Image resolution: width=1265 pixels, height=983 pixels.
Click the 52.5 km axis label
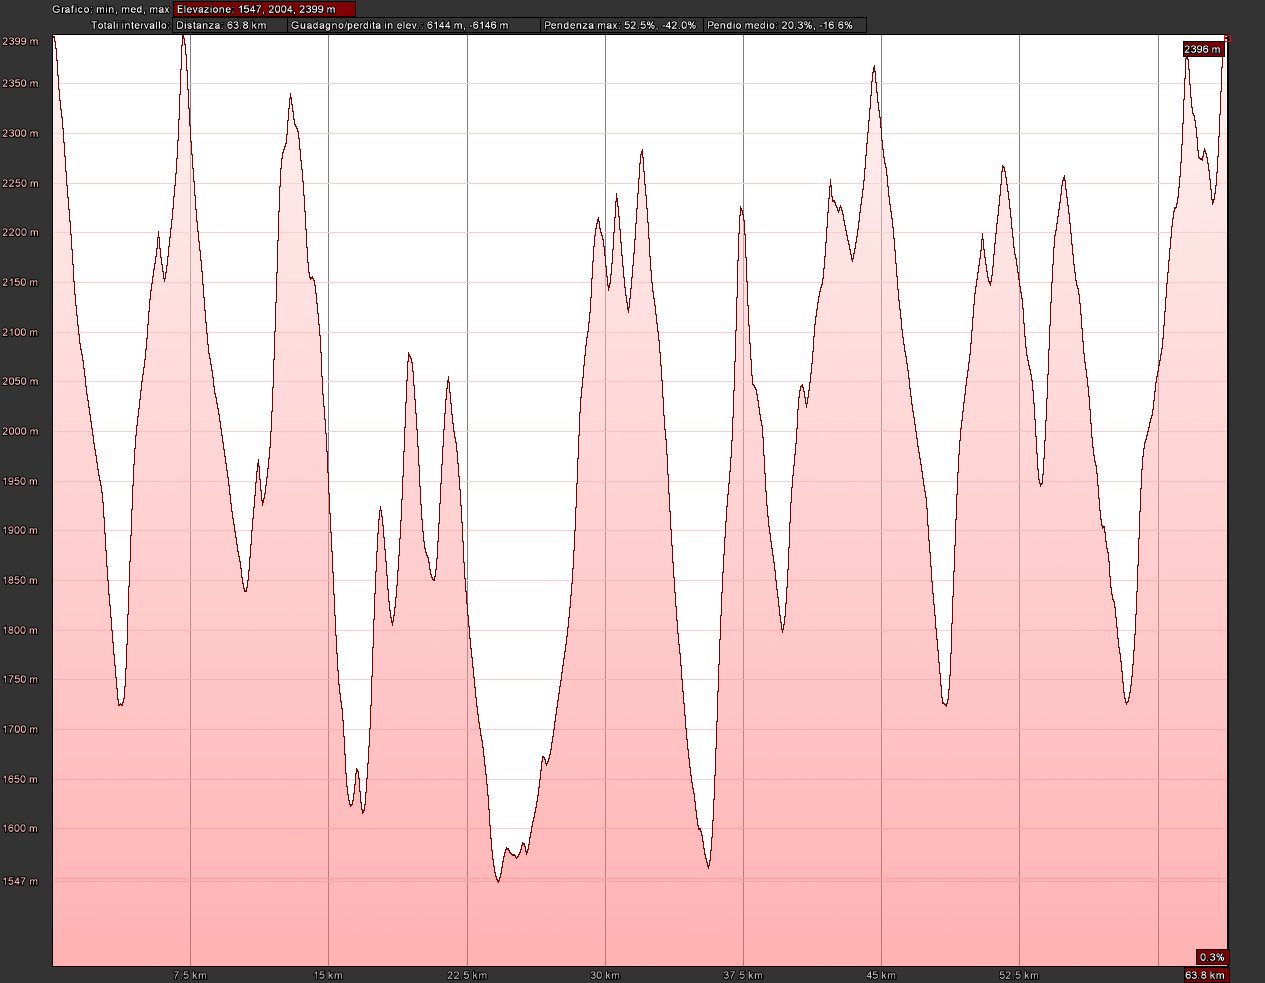tap(1019, 975)
